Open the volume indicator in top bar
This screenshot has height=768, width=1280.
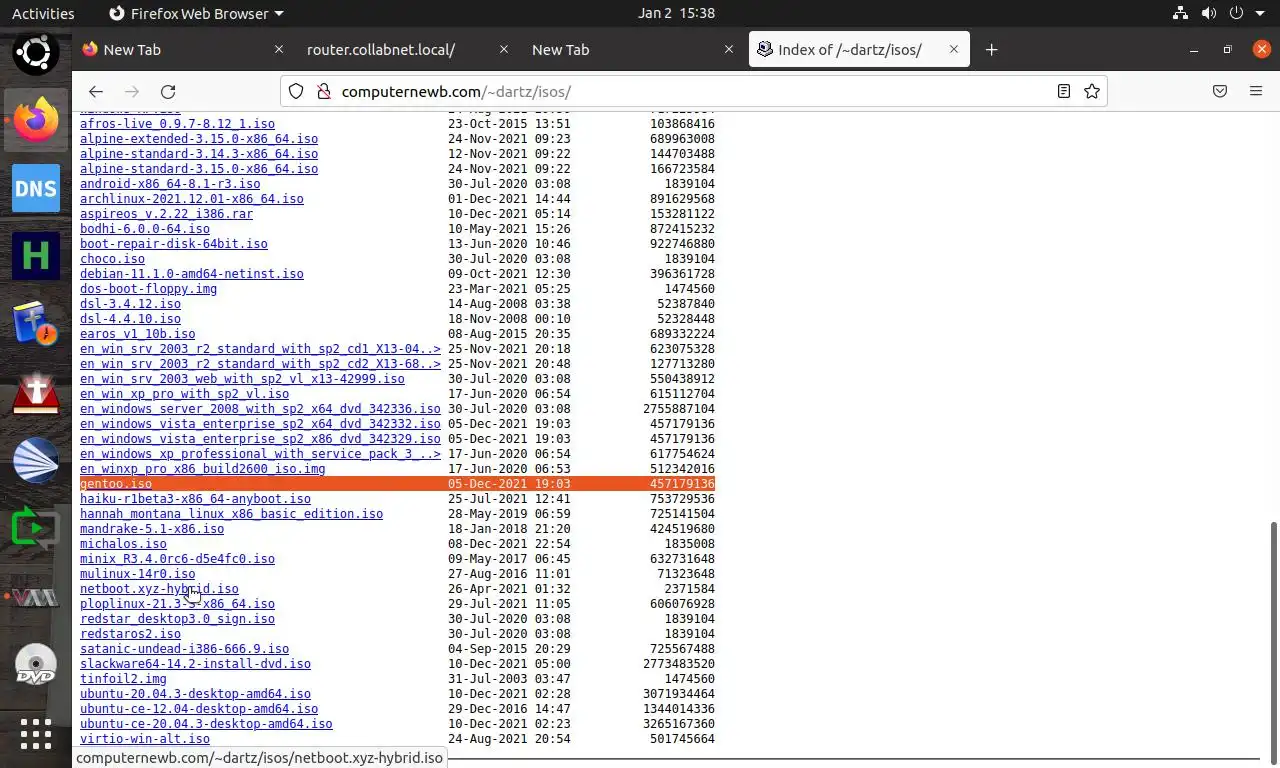(1209, 13)
